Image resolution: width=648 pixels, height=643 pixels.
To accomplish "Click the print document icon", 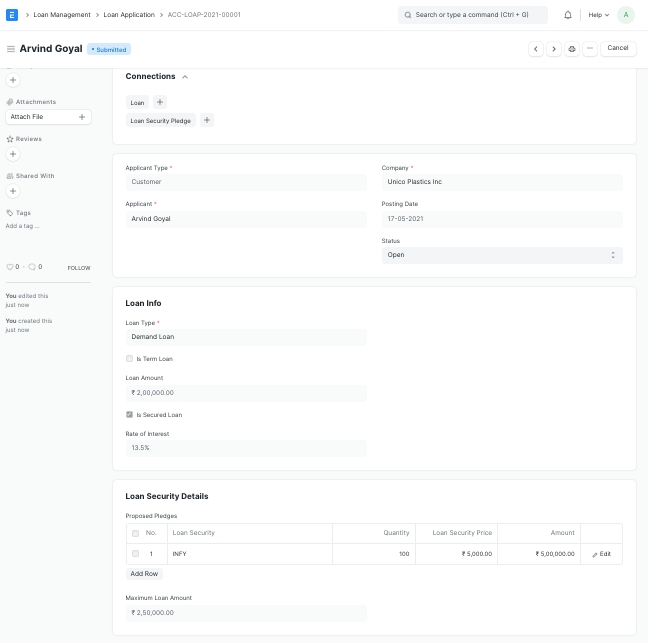I will coord(572,48).
